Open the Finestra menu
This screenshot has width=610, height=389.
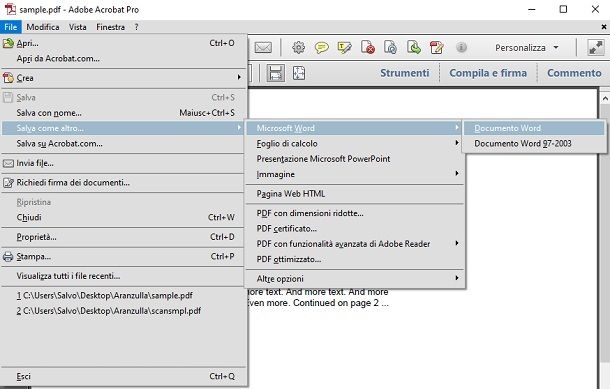click(110, 27)
